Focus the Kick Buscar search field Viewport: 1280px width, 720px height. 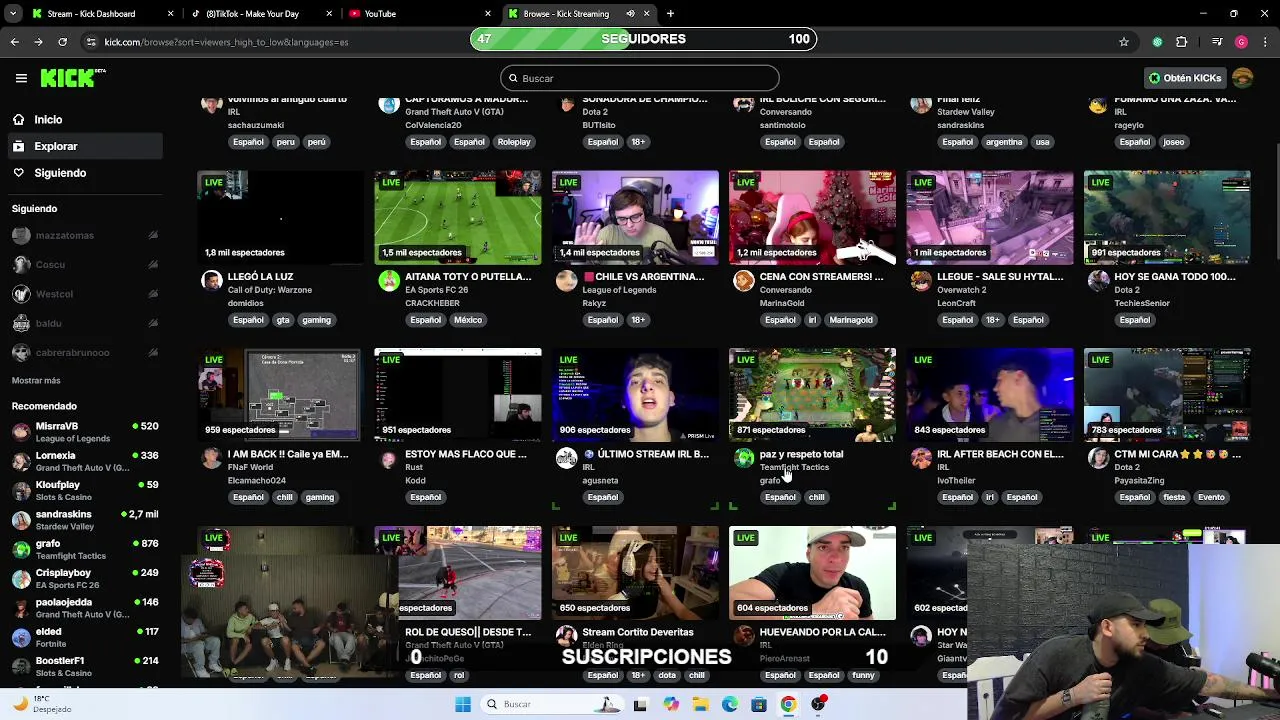[x=640, y=78]
